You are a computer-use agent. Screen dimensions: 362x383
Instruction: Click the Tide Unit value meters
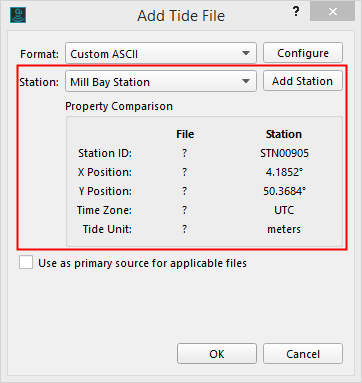click(x=284, y=229)
